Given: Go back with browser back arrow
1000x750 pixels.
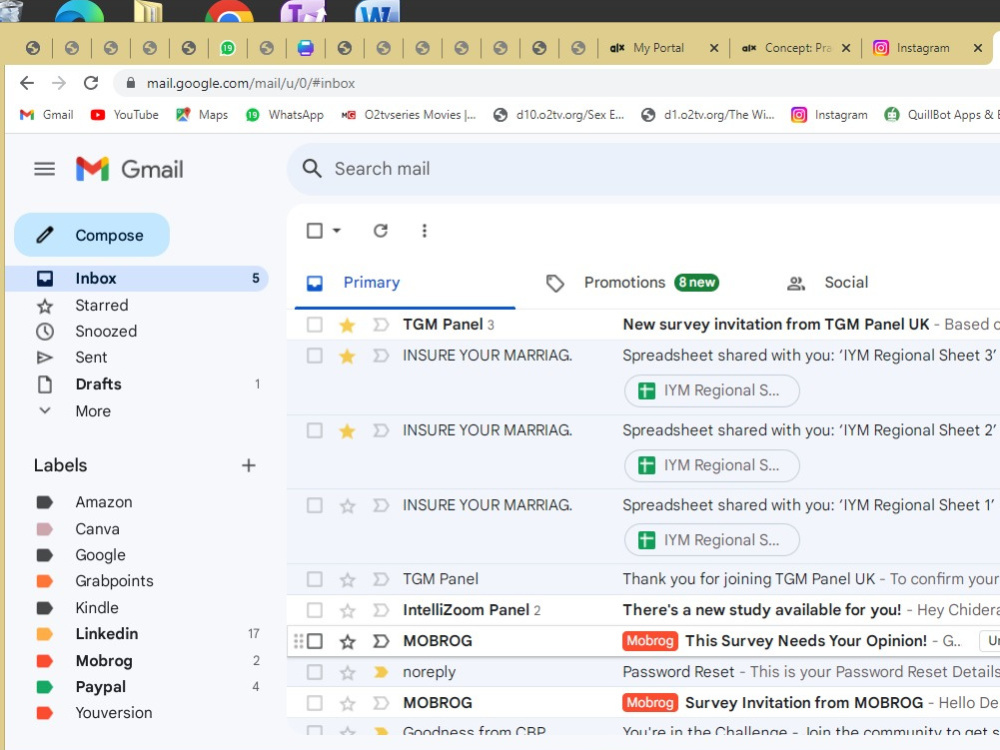Looking at the screenshot, I should [x=27, y=83].
